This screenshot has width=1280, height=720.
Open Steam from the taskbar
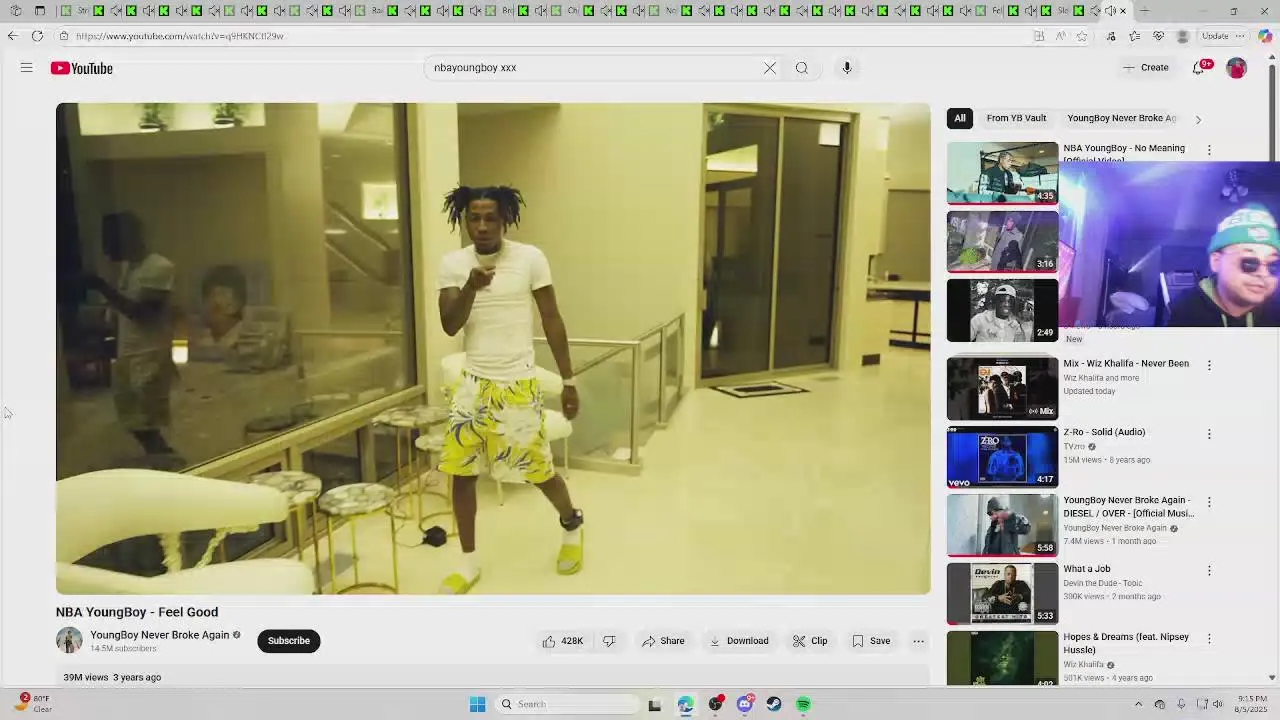pos(774,704)
